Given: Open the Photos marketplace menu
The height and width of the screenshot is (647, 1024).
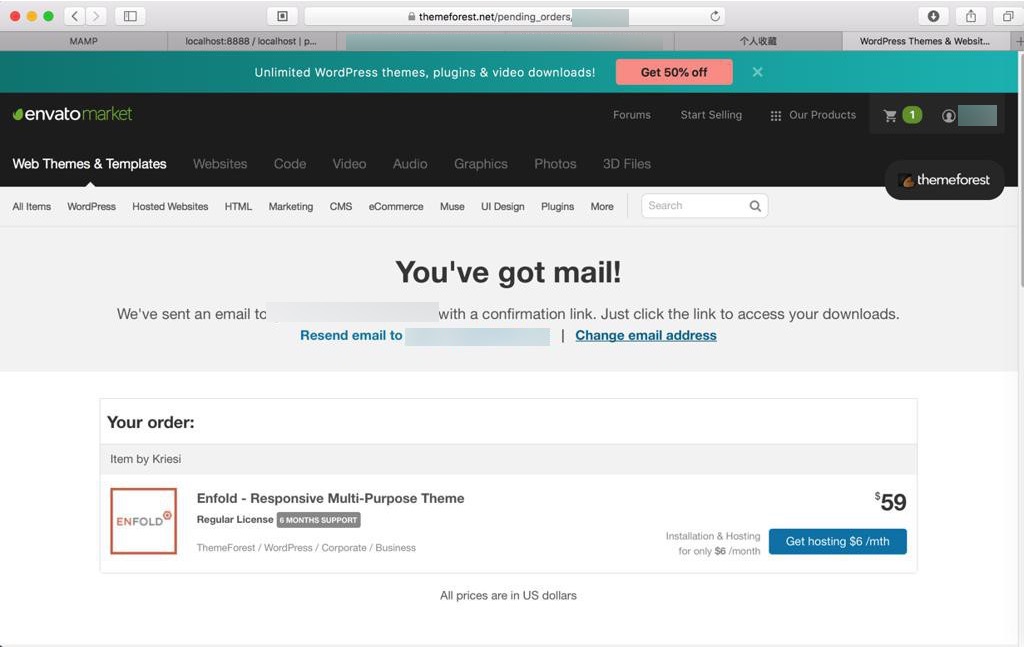Looking at the screenshot, I should 555,164.
